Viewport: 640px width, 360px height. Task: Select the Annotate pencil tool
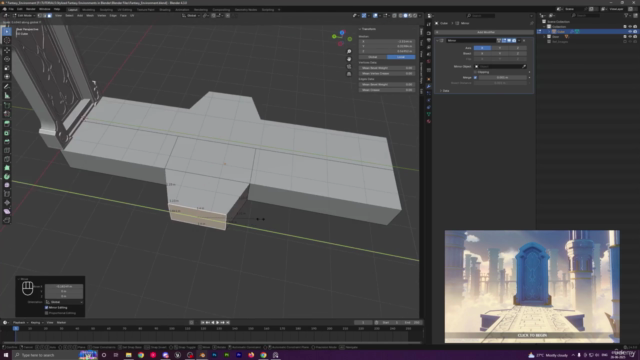[x=7, y=87]
